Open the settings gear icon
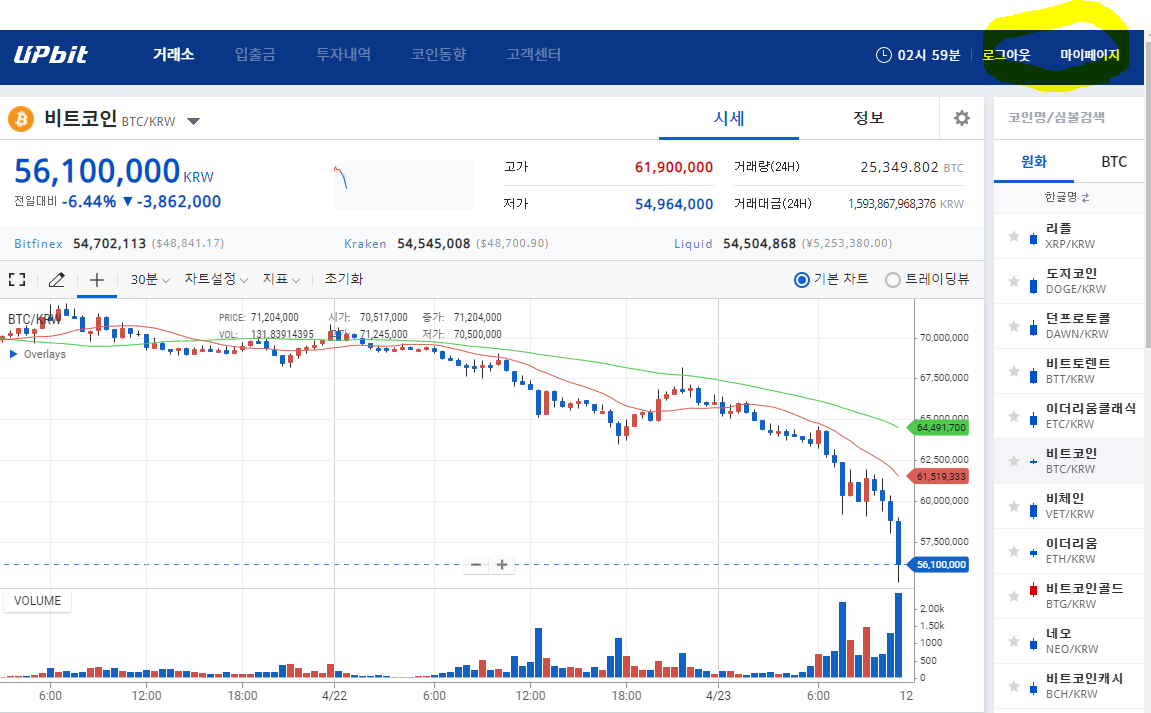This screenshot has width=1151, height=713. click(962, 118)
